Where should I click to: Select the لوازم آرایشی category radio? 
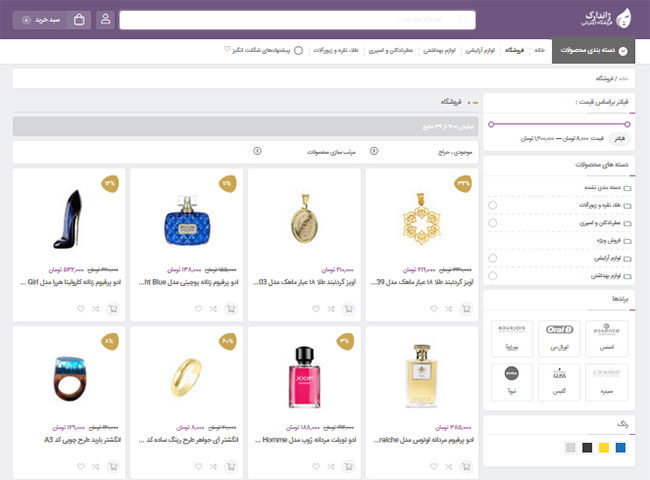493,258
